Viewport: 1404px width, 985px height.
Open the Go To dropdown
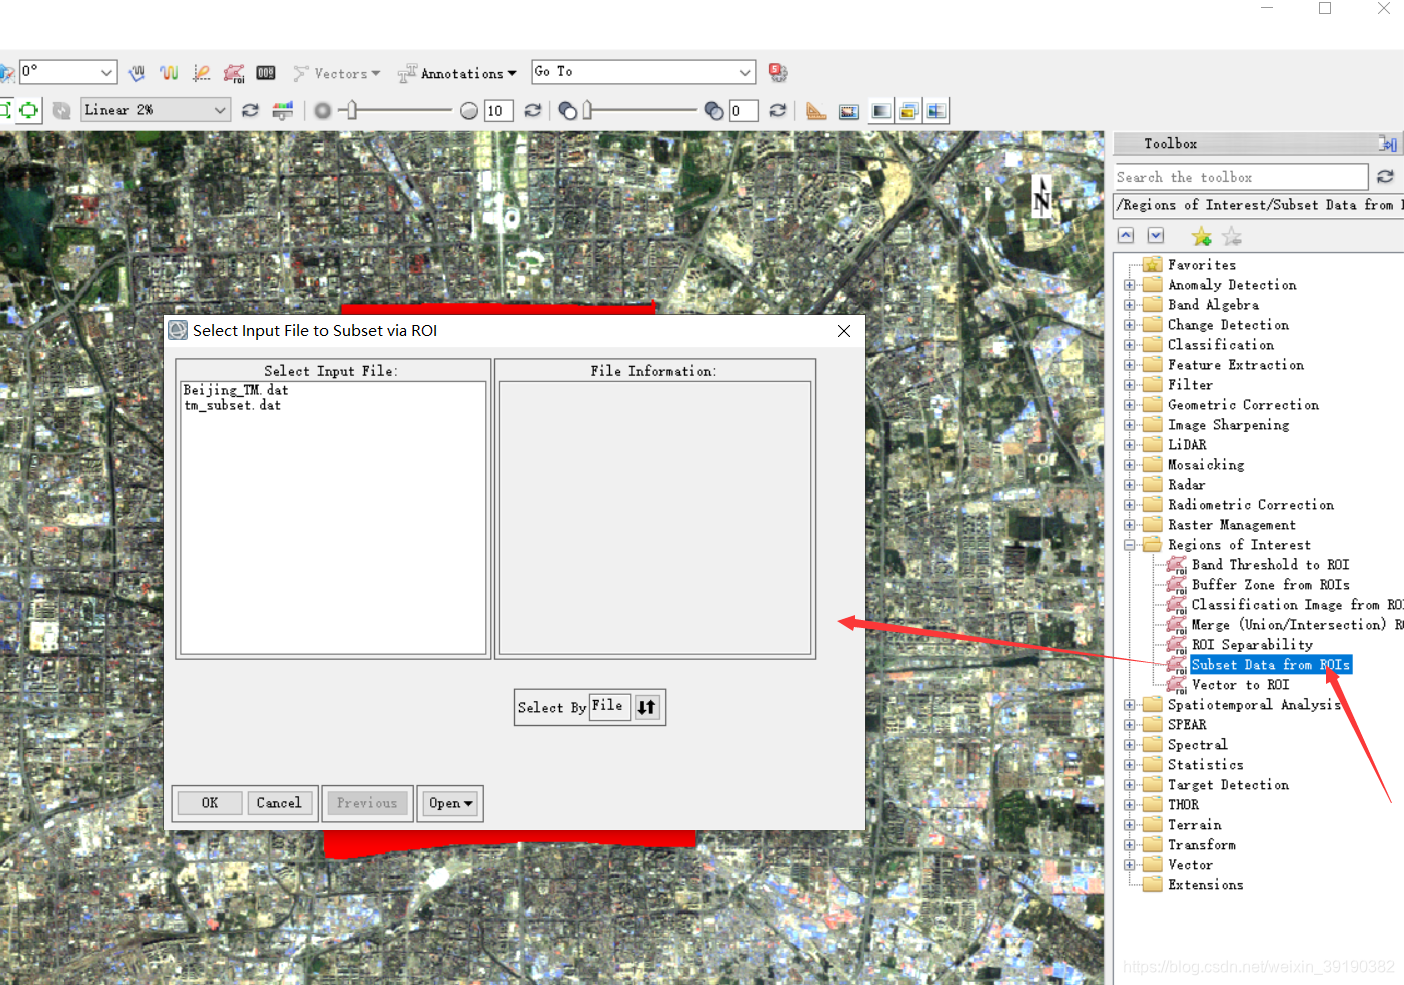coord(745,72)
